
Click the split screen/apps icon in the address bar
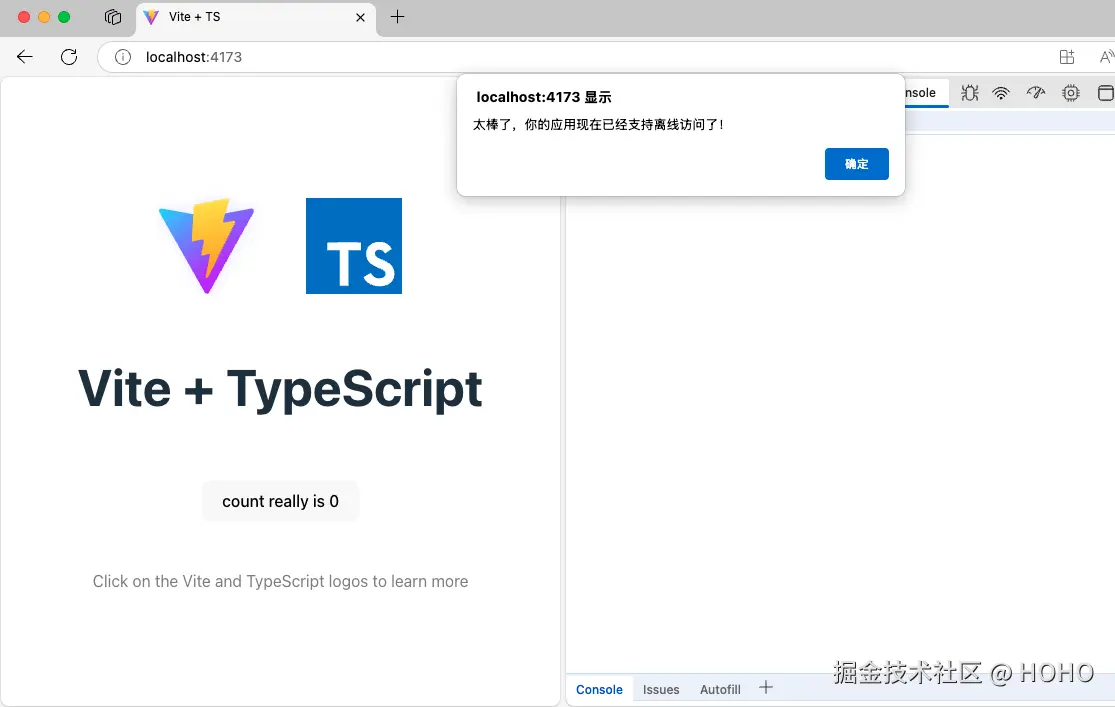click(1067, 57)
